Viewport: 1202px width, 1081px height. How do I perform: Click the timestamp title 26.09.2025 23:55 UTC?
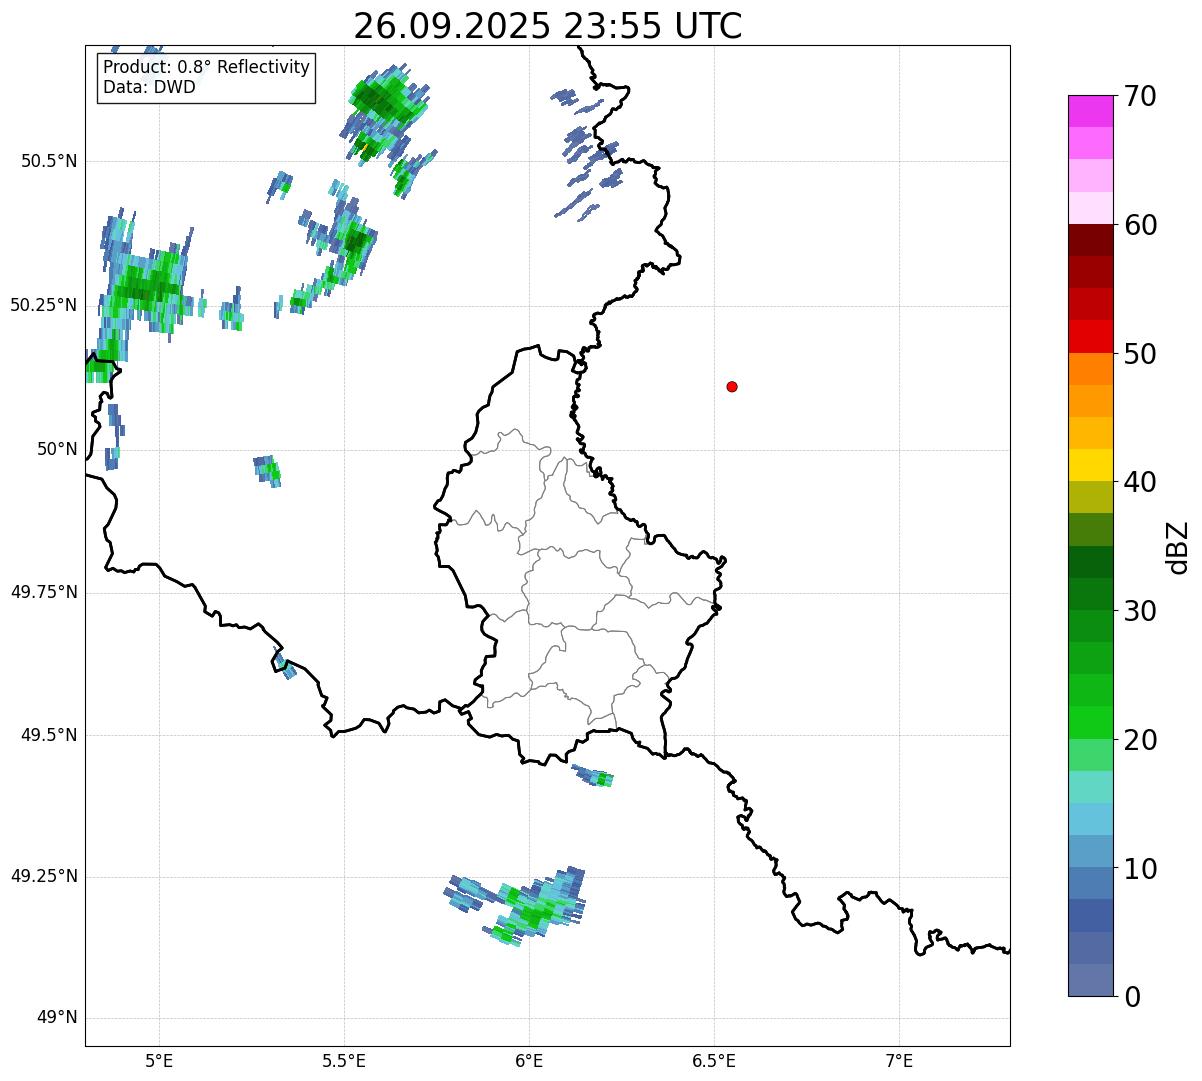[x=547, y=26]
